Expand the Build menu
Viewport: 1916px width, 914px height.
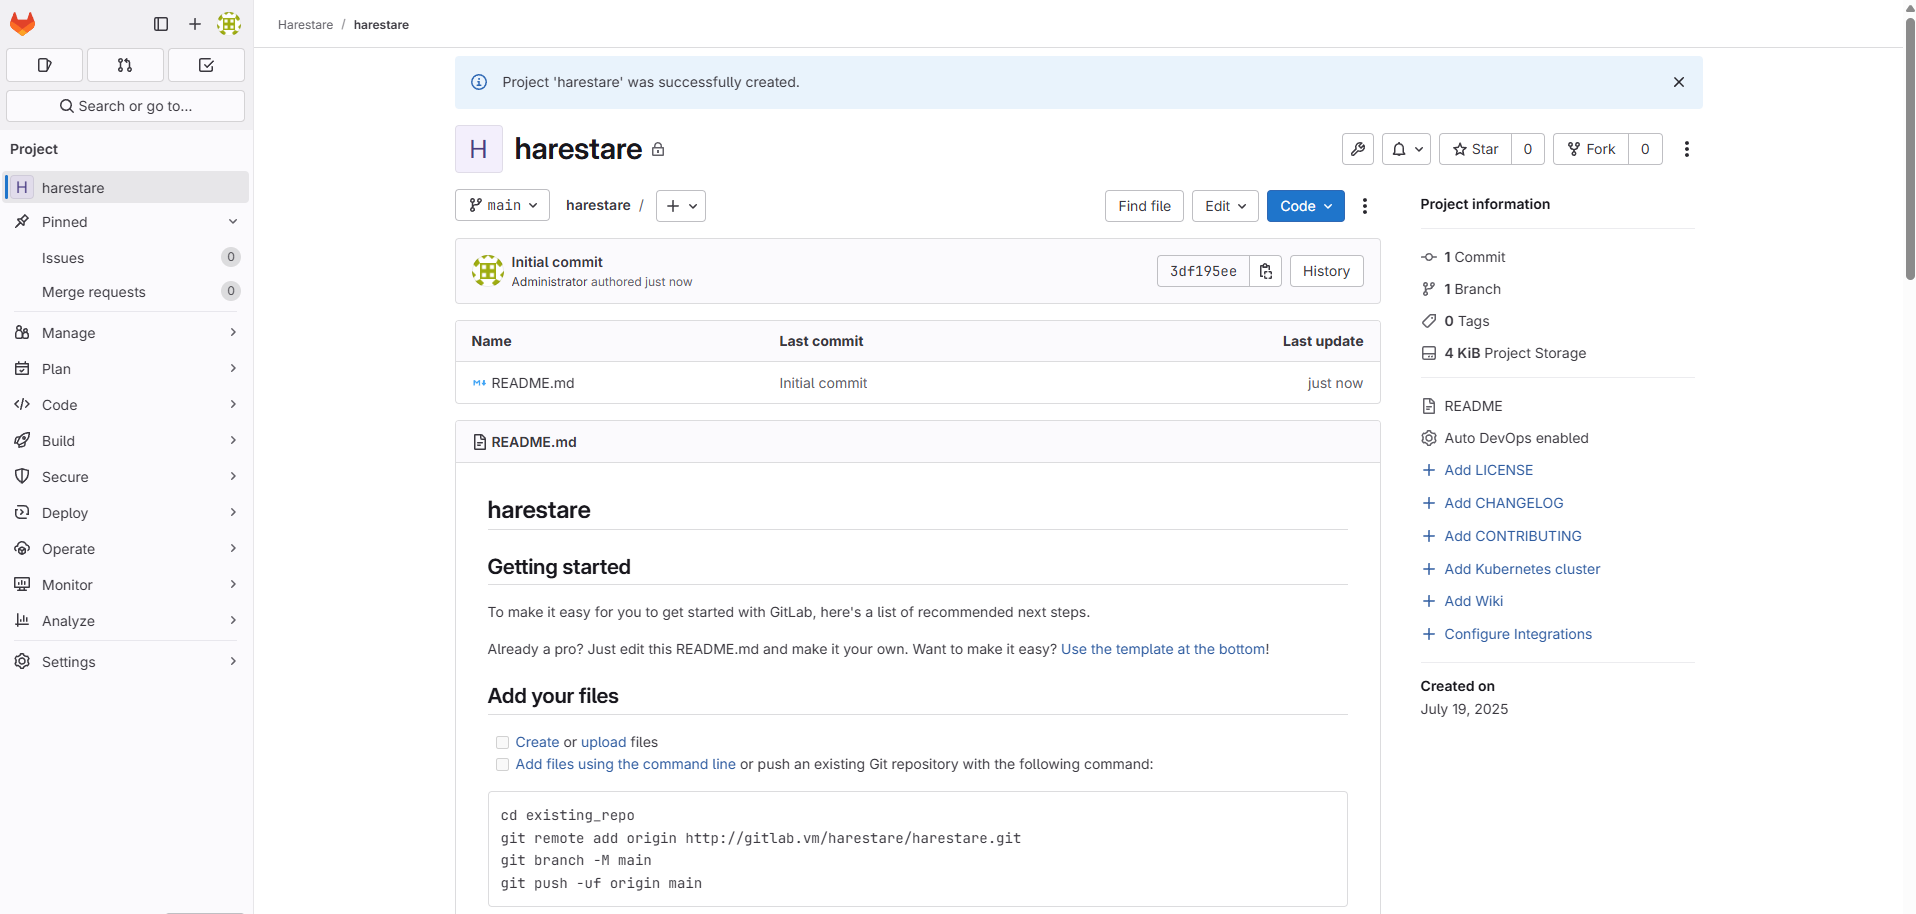pyautogui.click(x=127, y=441)
